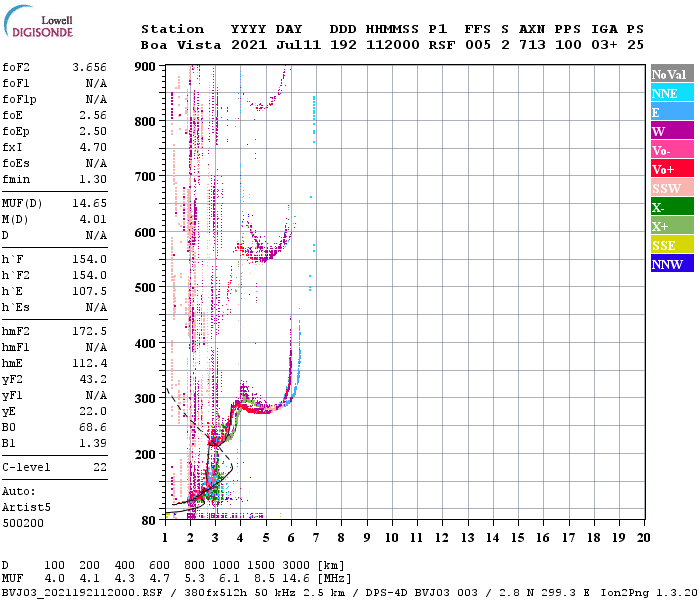Click the yF2 value 43.2
The width and height of the screenshot is (700, 600).
(93, 379)
